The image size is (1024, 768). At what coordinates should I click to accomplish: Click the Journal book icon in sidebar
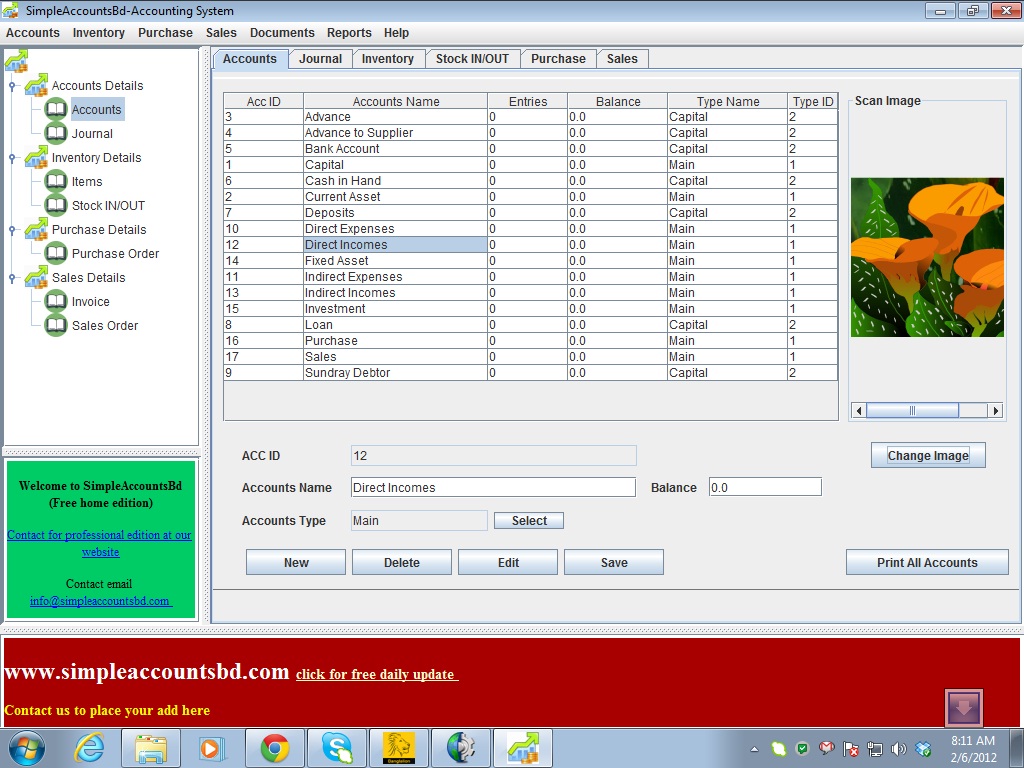[x=56, y=133]
